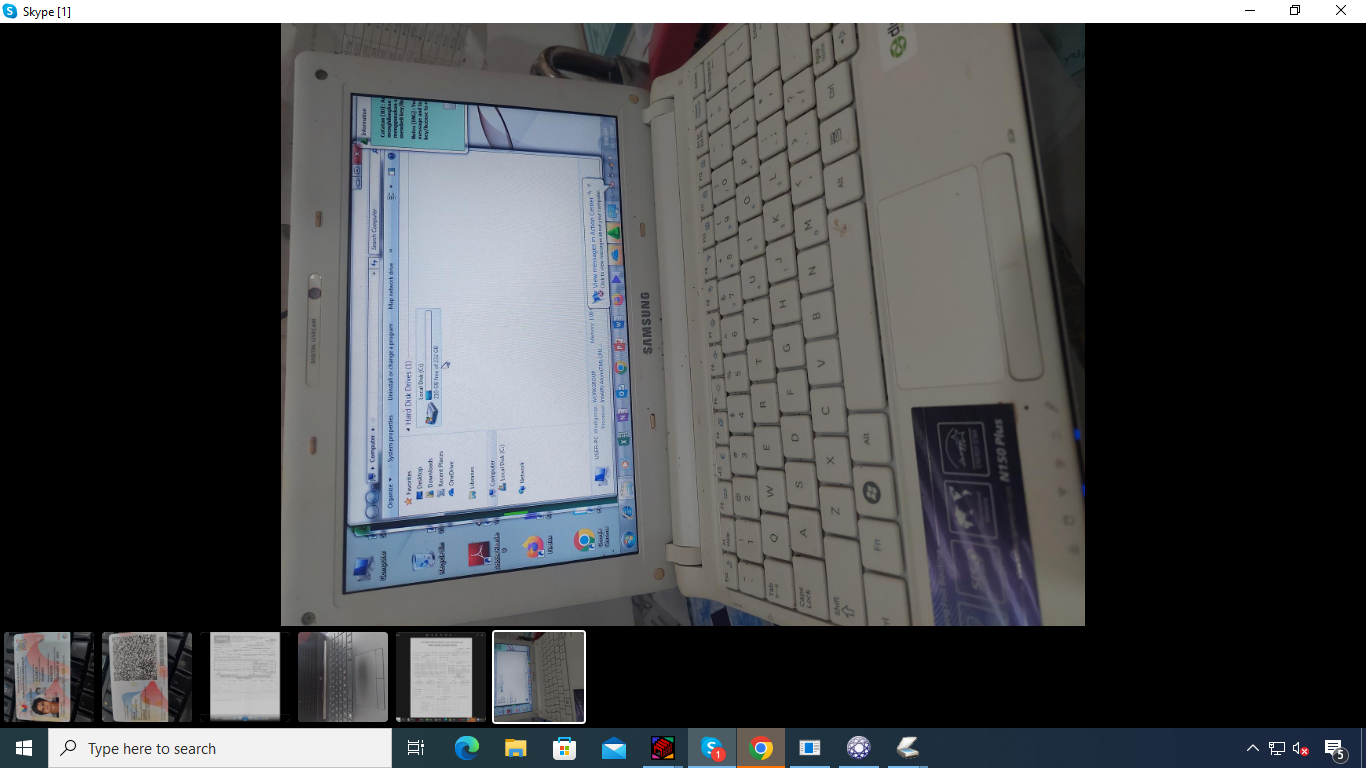Open the scanner app taskbar icon

[908, 748]
